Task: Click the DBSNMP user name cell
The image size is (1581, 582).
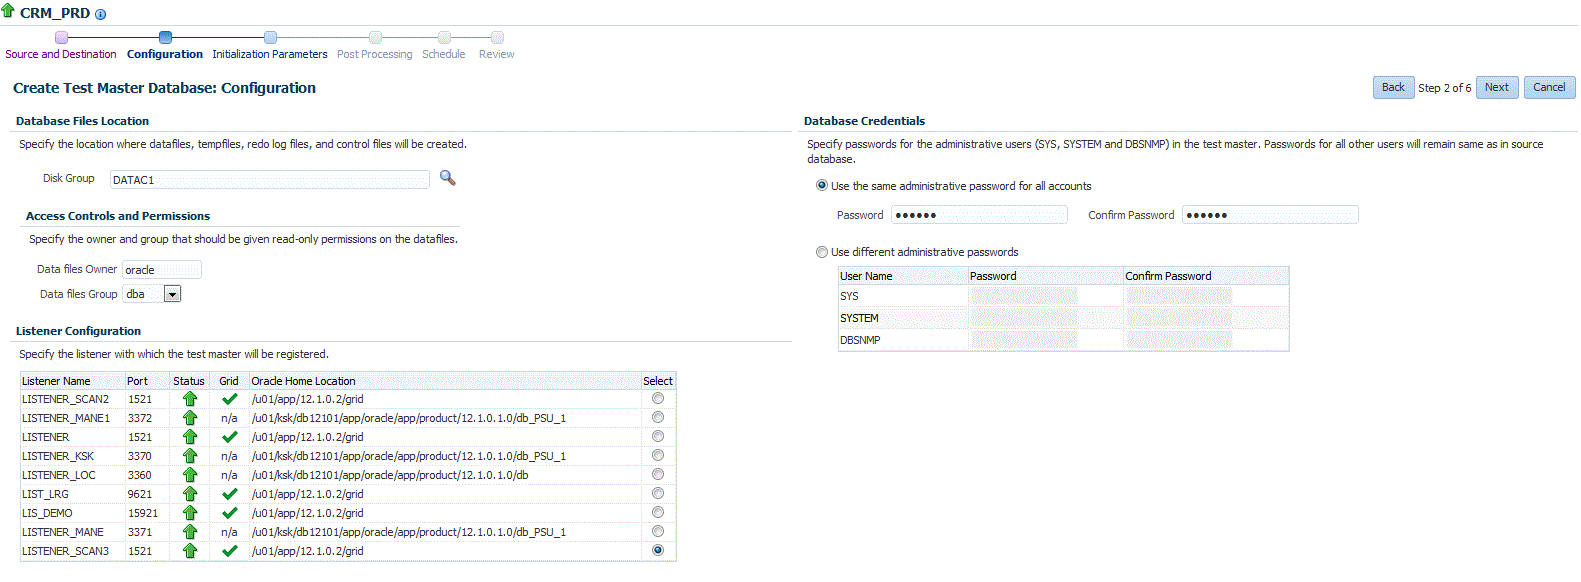Action: click(860, 340)
